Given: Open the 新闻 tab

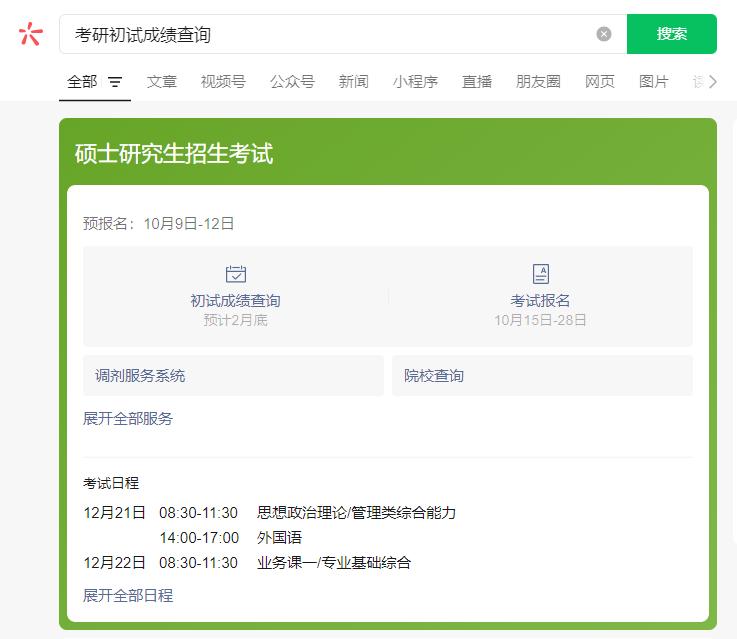Looking at the screenshot, I should 353,82.
